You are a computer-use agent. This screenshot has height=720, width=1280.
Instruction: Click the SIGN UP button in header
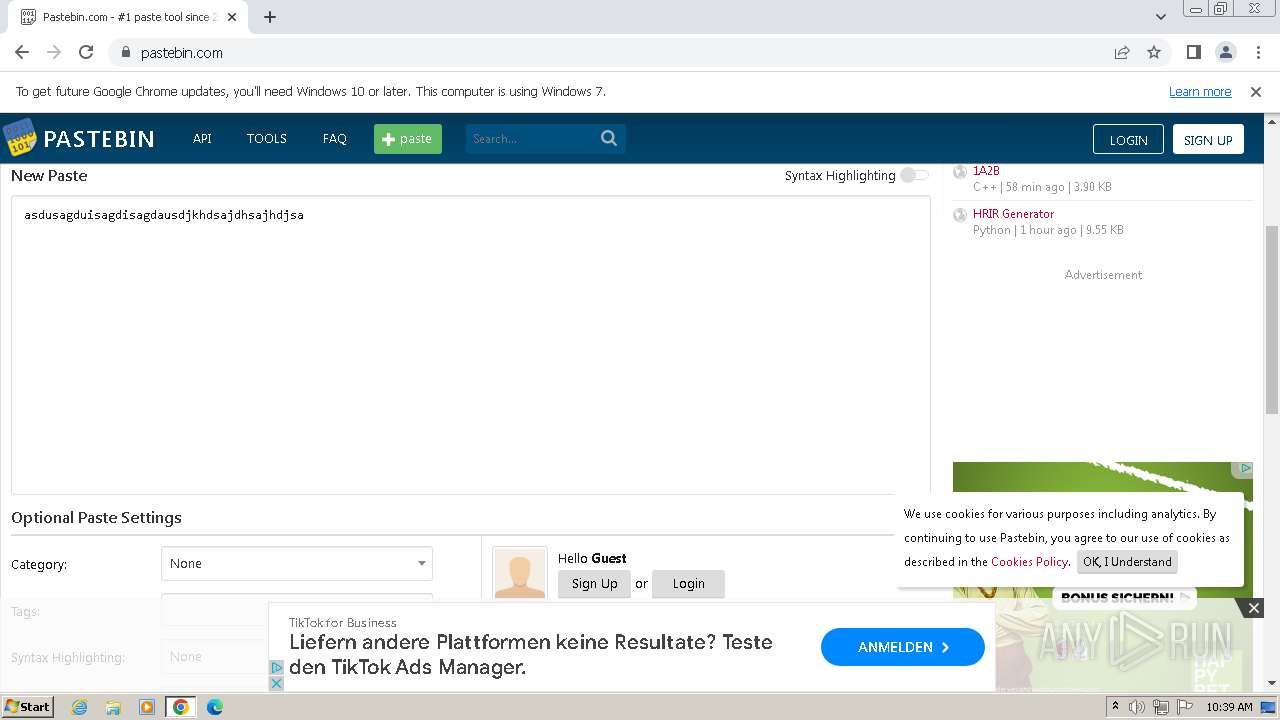pos(1208,140)
